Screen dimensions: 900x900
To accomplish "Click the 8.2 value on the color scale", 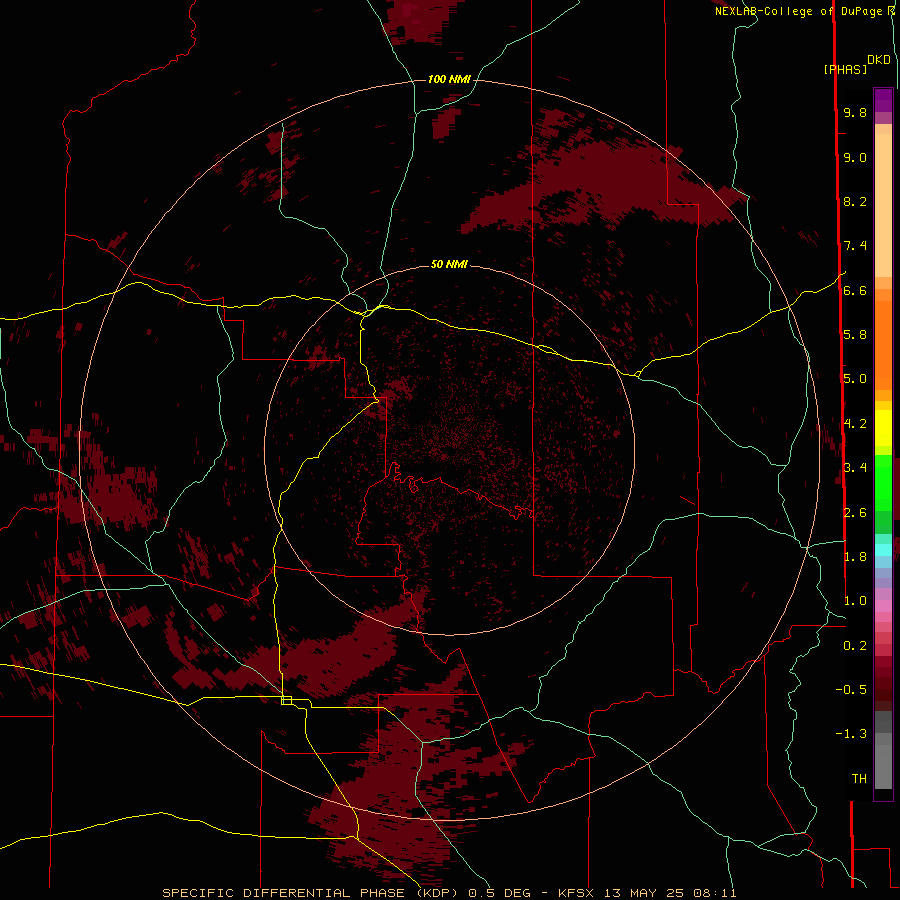I will (x=855, y=202).
